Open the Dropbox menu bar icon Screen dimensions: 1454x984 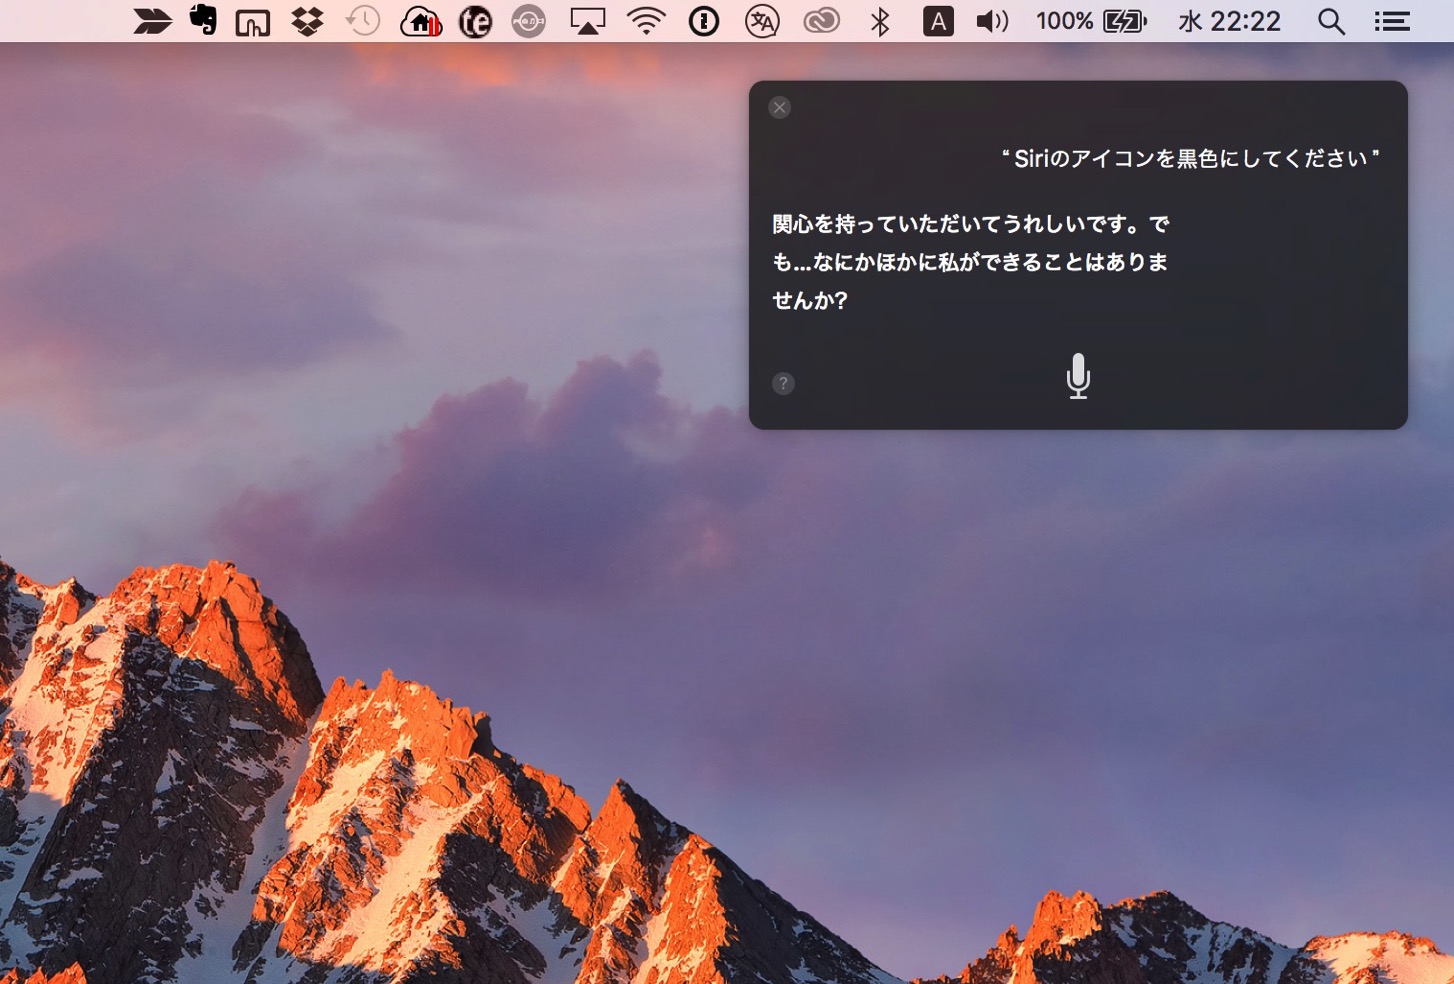click(x=307, y=21)
